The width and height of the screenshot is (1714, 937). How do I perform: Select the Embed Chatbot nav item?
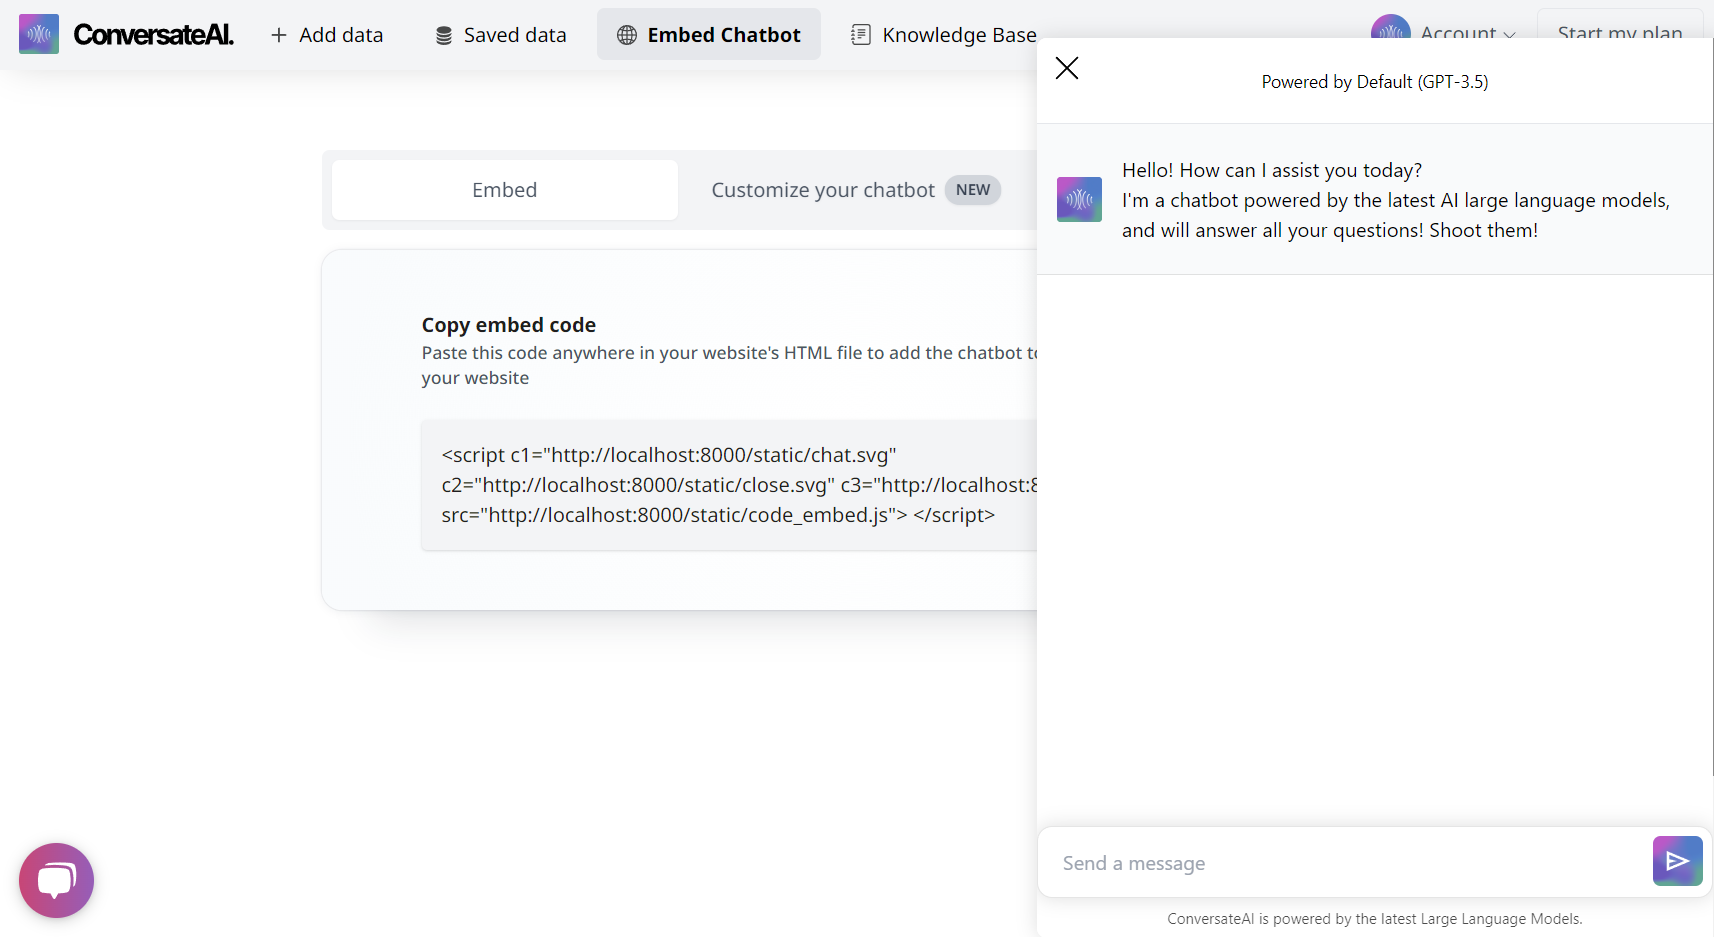tap(709, 35)
